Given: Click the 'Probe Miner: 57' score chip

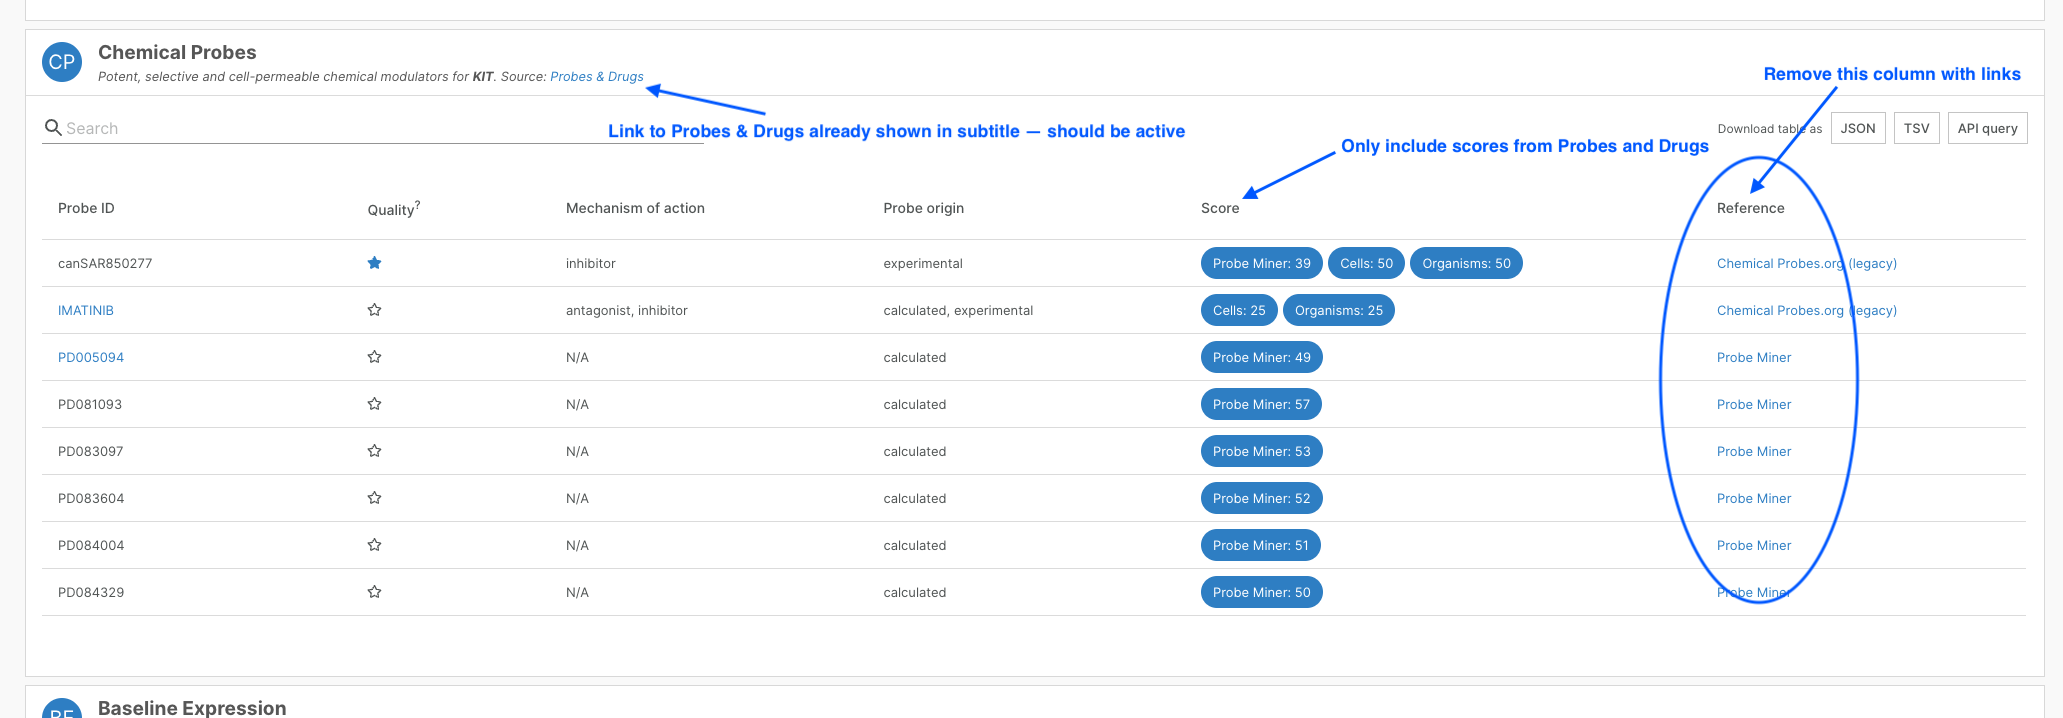Looking at the screenshot, I should click(x=1261, y=404).
